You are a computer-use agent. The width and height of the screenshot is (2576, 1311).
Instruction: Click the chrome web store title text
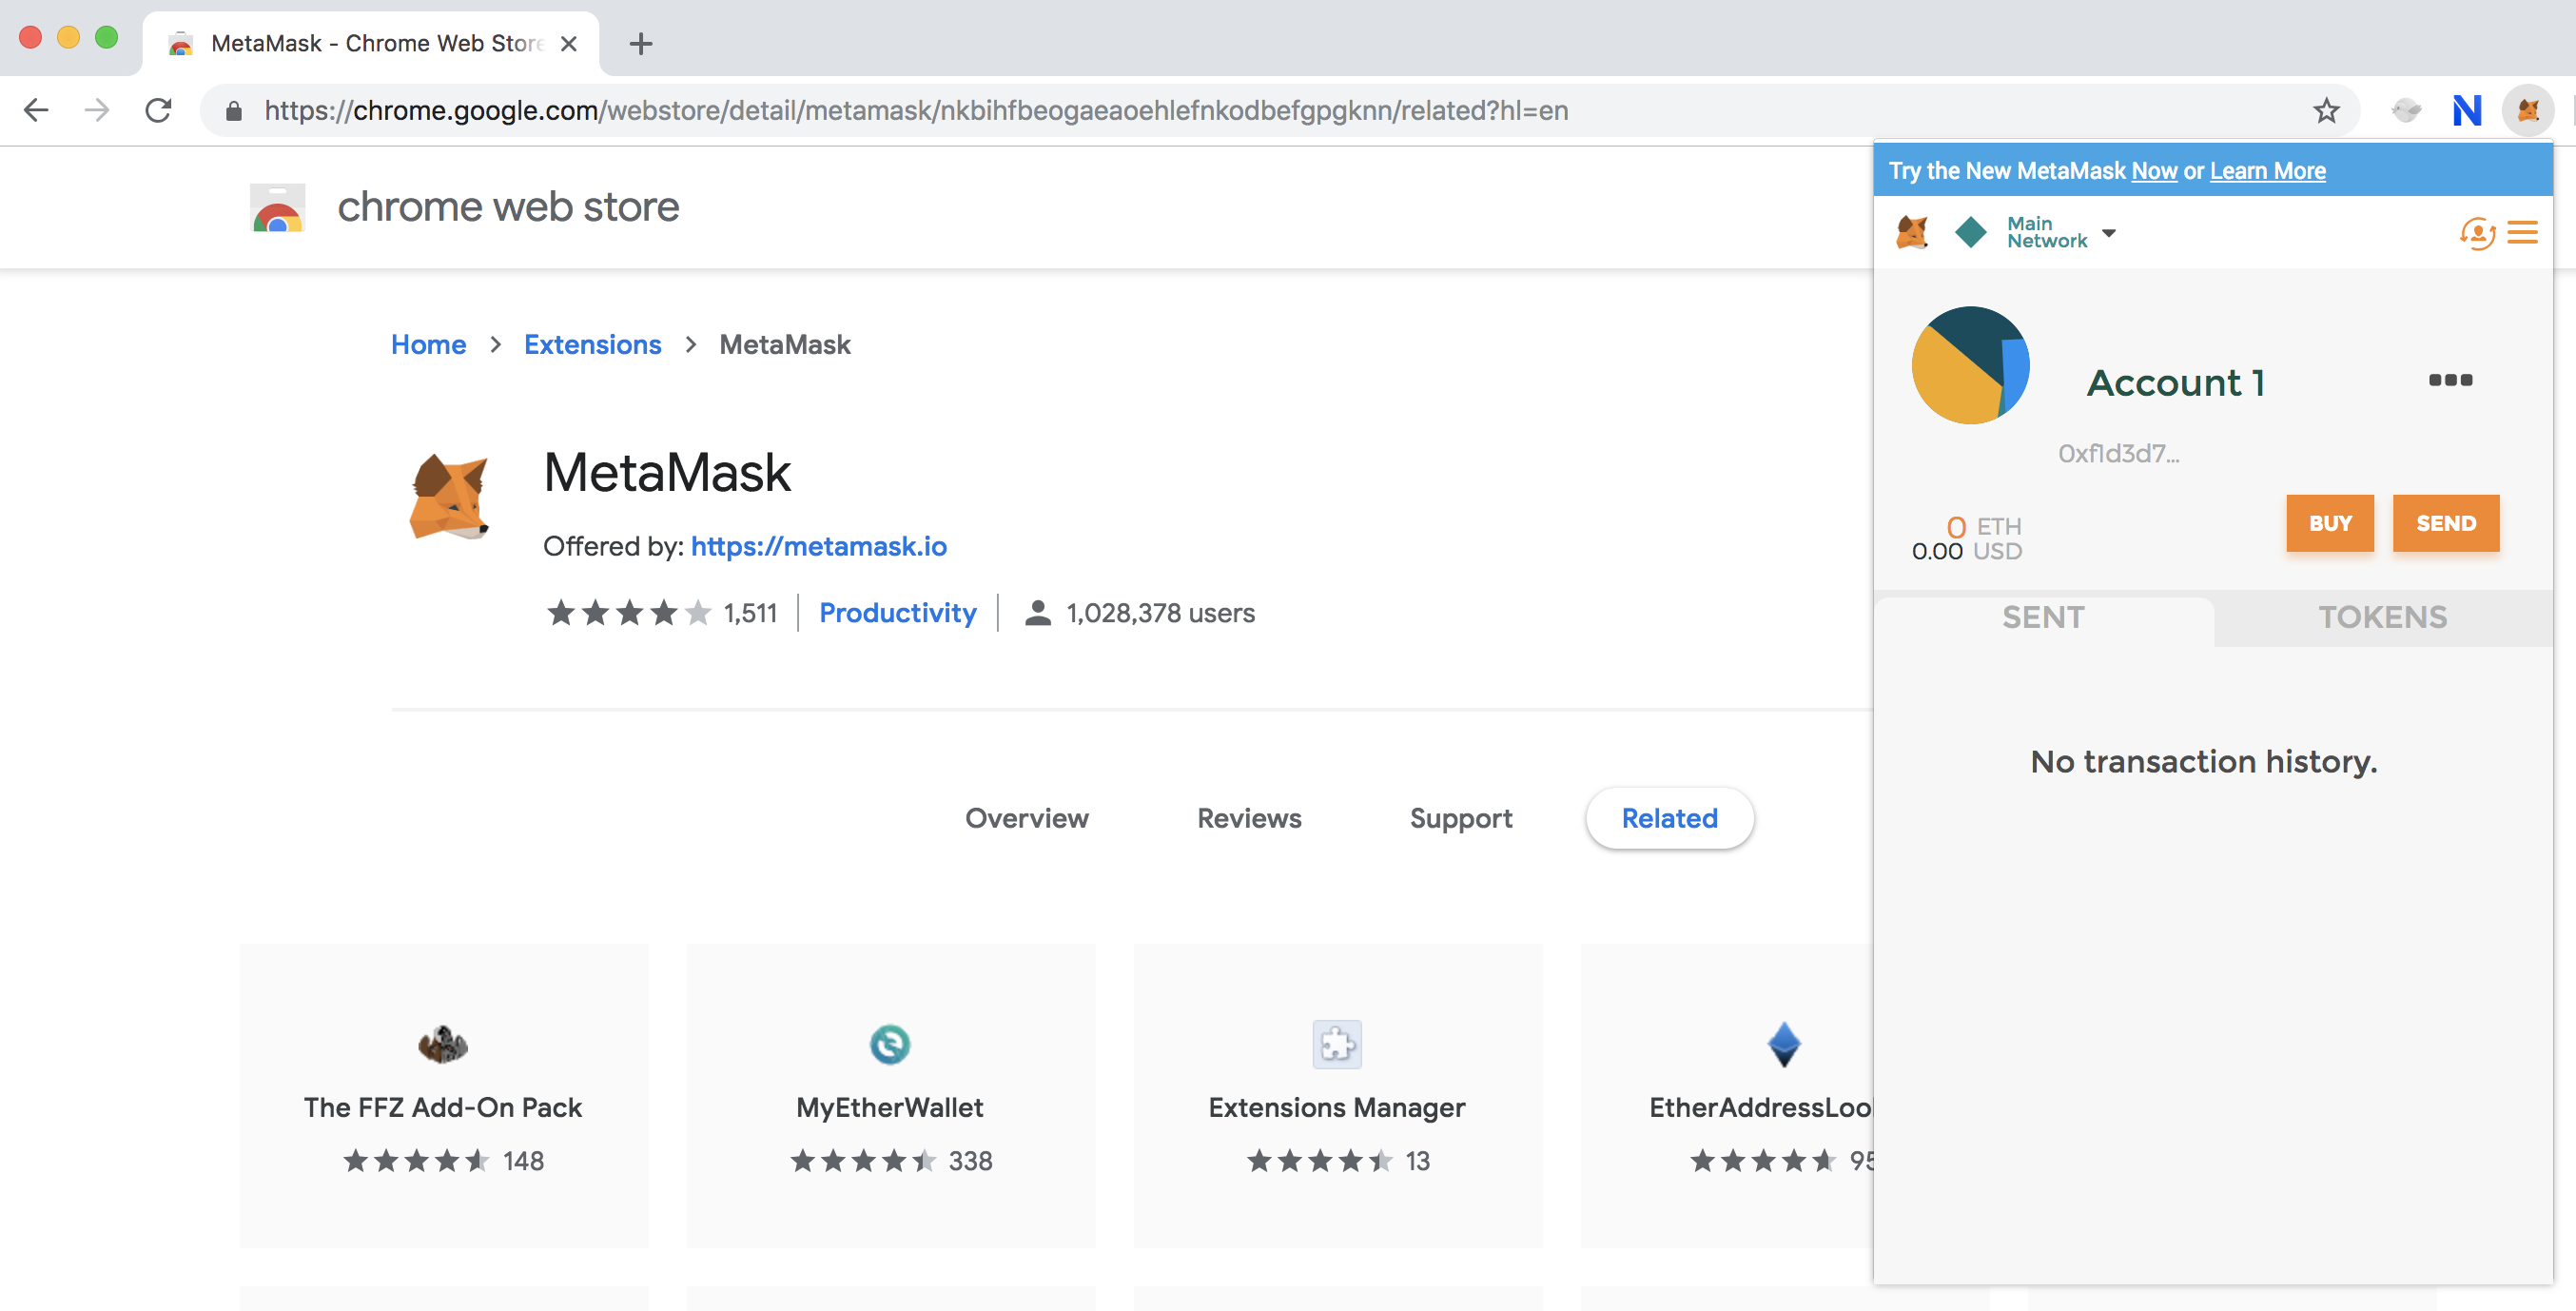508,207
